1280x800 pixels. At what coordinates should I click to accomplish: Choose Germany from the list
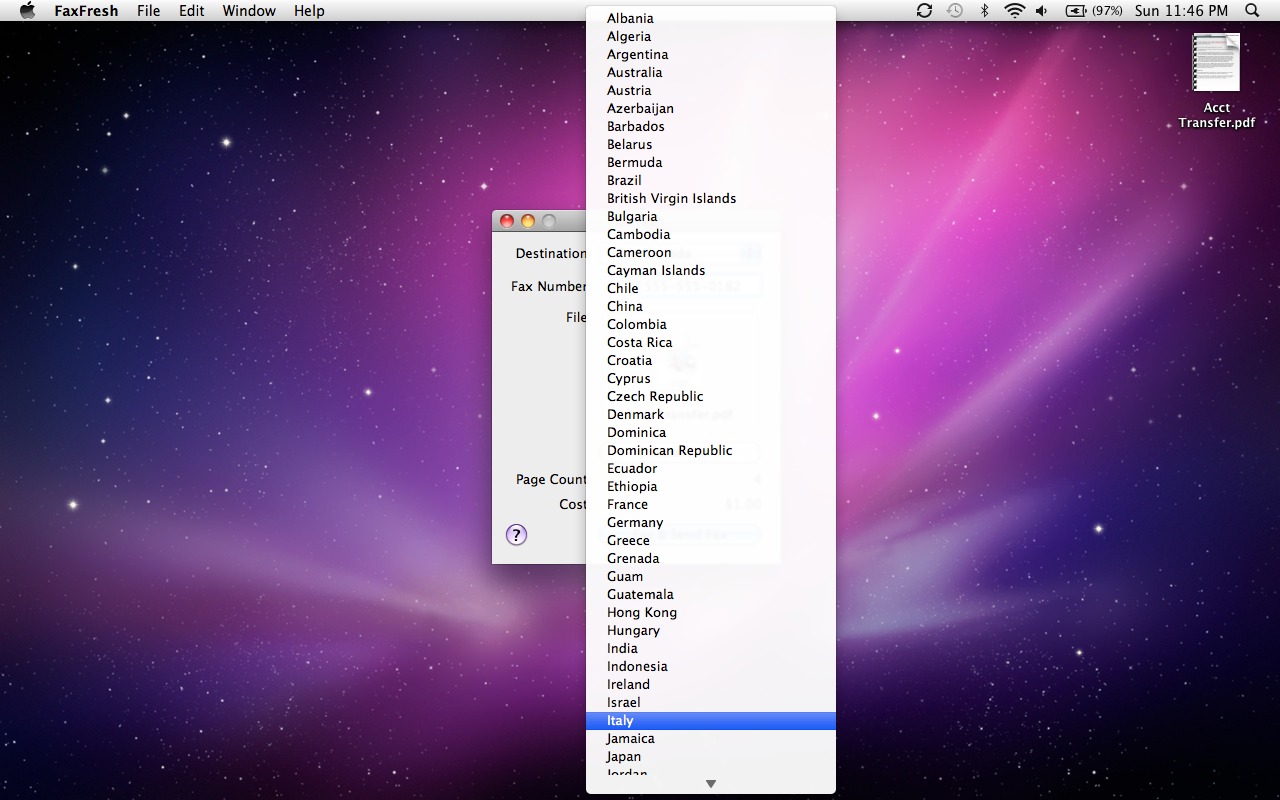(711, 522)
